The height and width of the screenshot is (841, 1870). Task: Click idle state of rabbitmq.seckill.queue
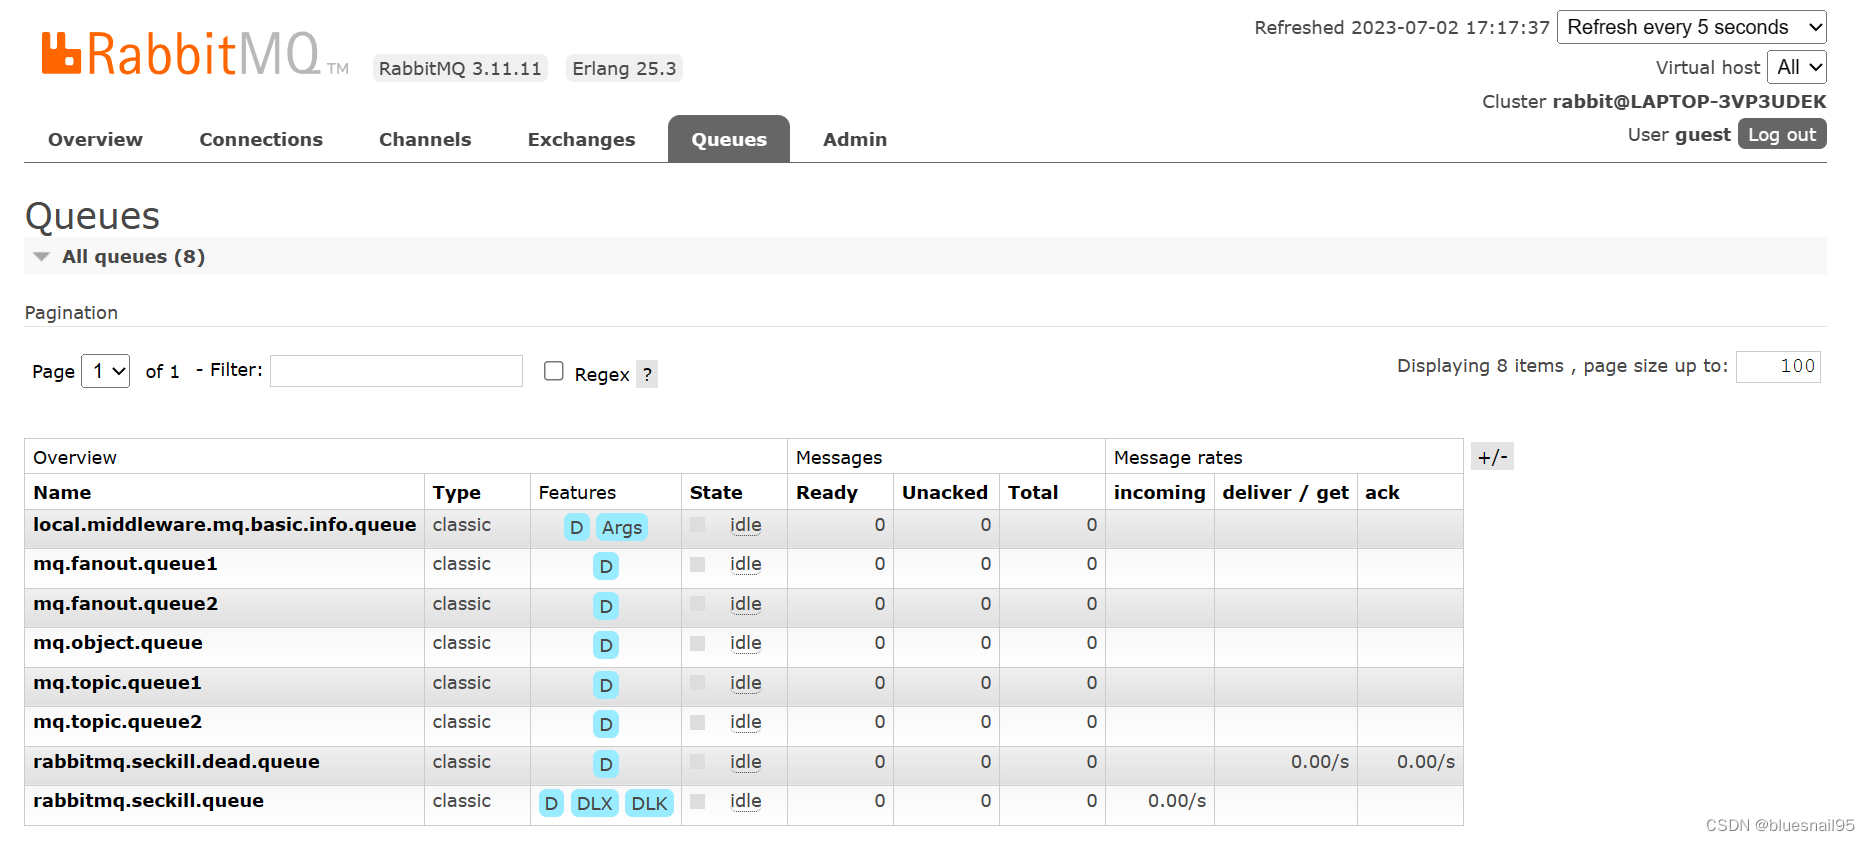(x=745, y=801)
